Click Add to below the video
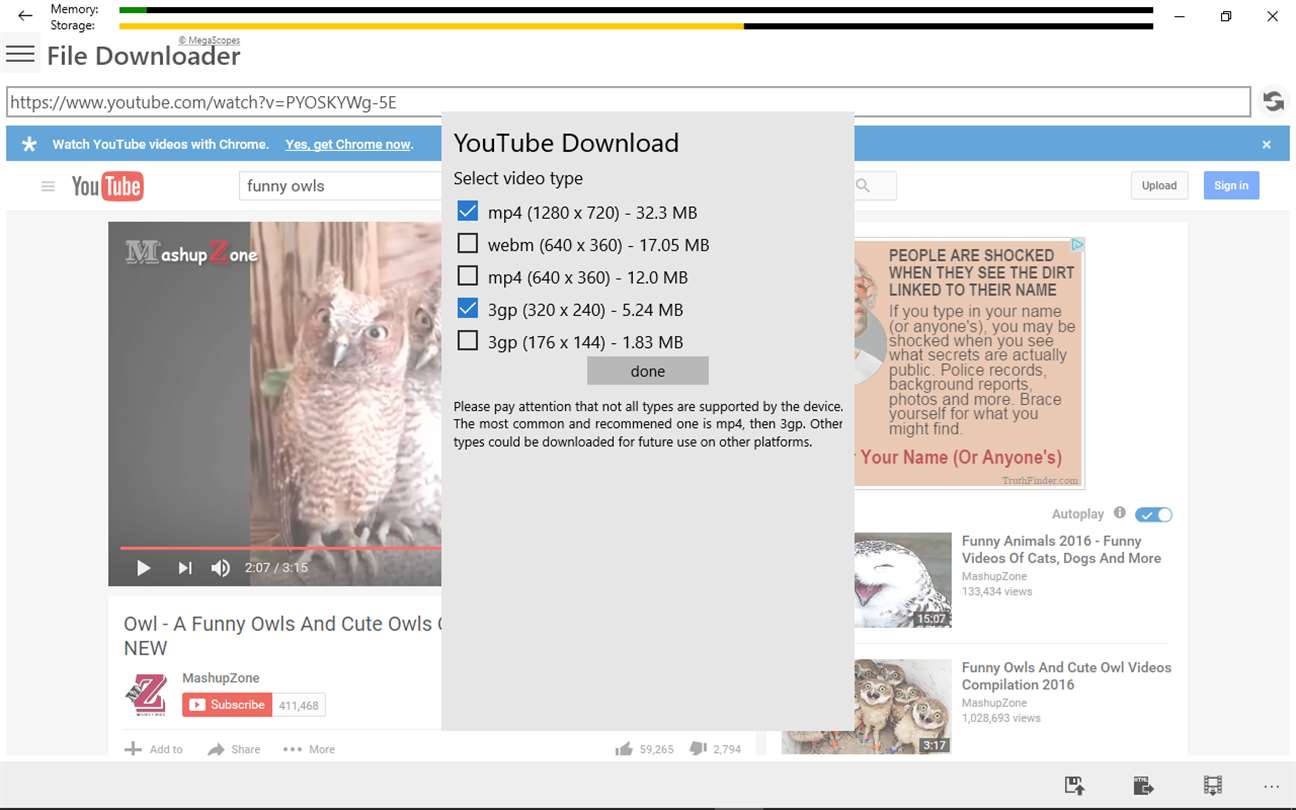Viewport: 1296px width, 810px height. point(154,749)
